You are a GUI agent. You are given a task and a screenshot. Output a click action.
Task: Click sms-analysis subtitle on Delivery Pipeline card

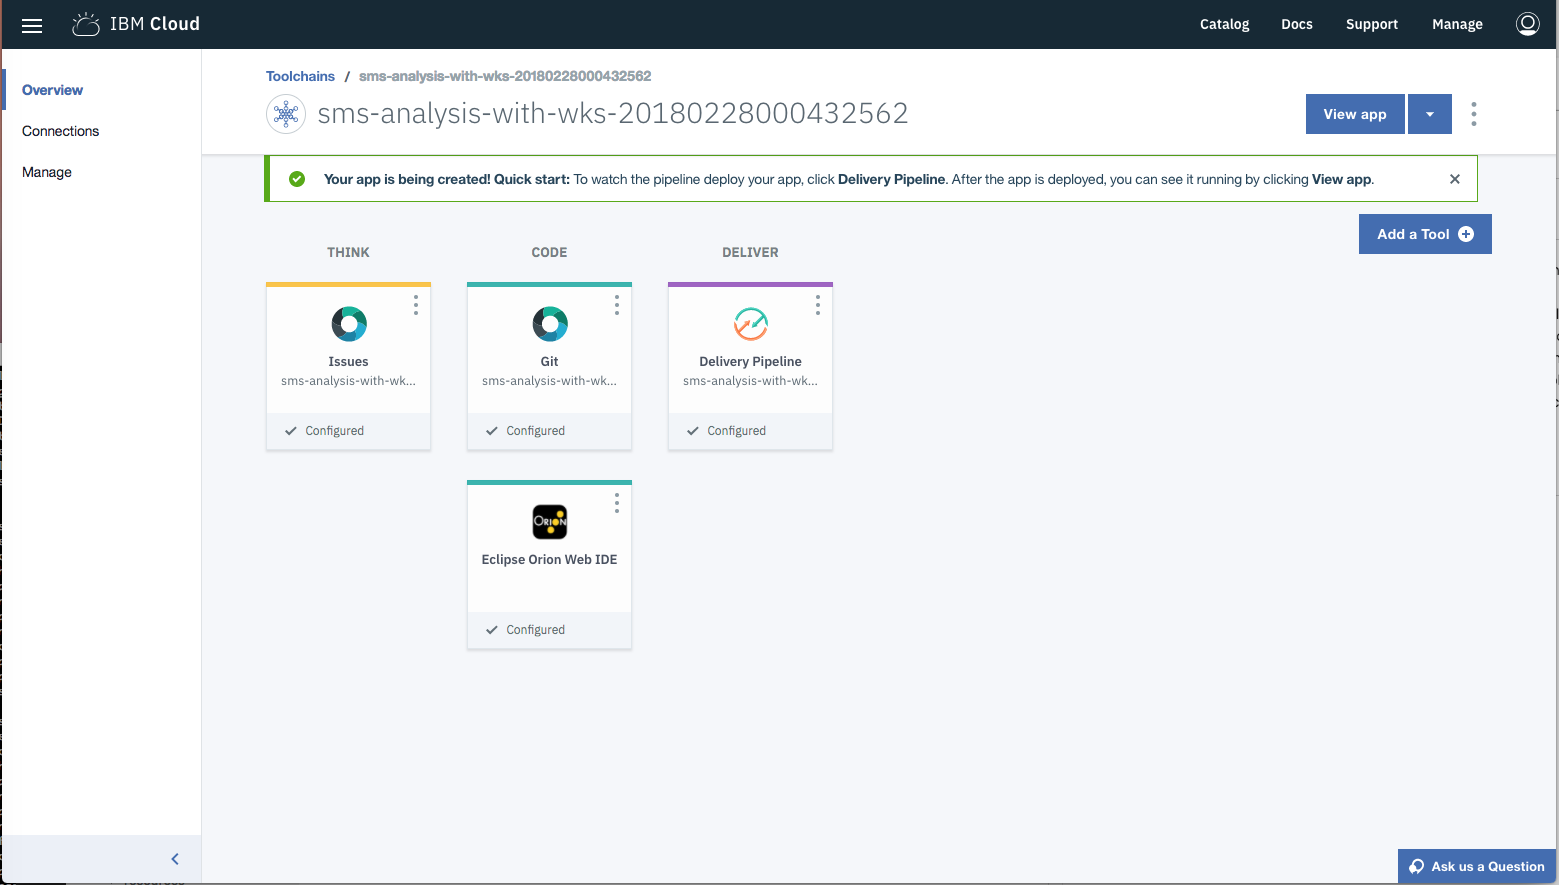click(750, 381)
